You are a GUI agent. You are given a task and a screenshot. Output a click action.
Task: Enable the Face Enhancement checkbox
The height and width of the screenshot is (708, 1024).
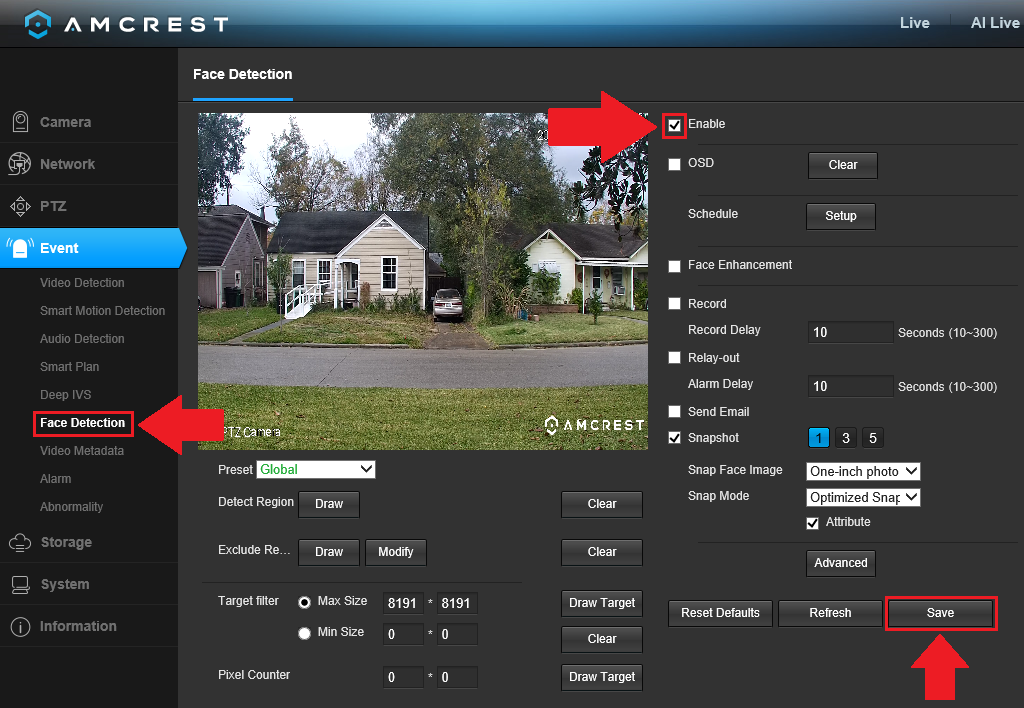[x=675, y=266]
